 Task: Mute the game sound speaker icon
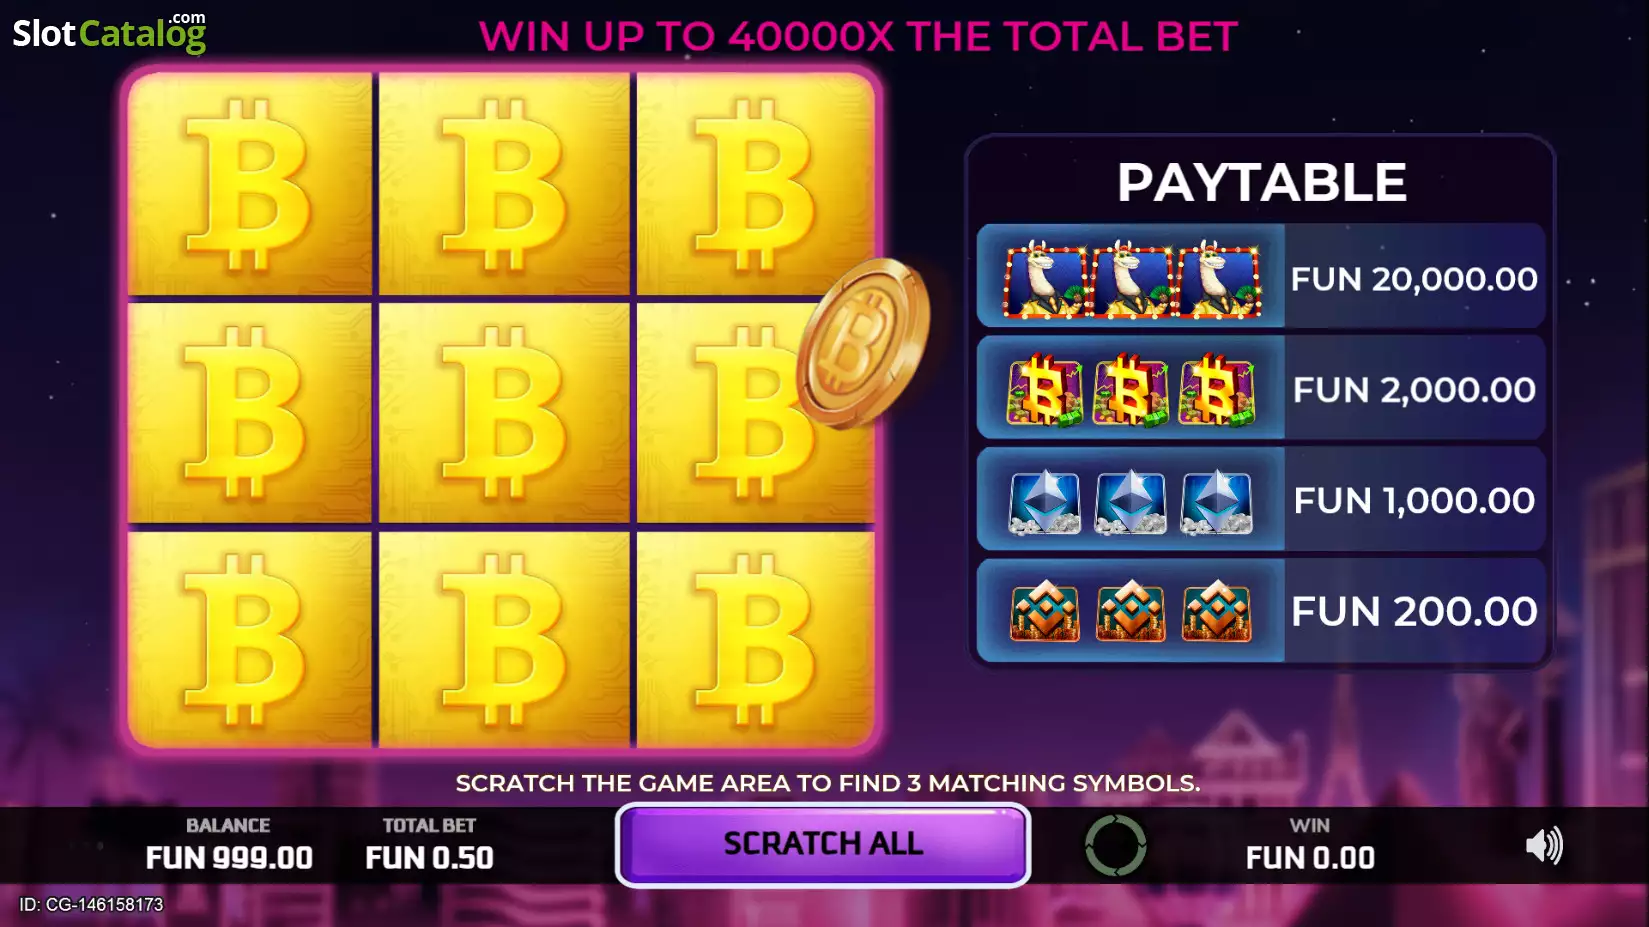click(x=1544, y=846)
